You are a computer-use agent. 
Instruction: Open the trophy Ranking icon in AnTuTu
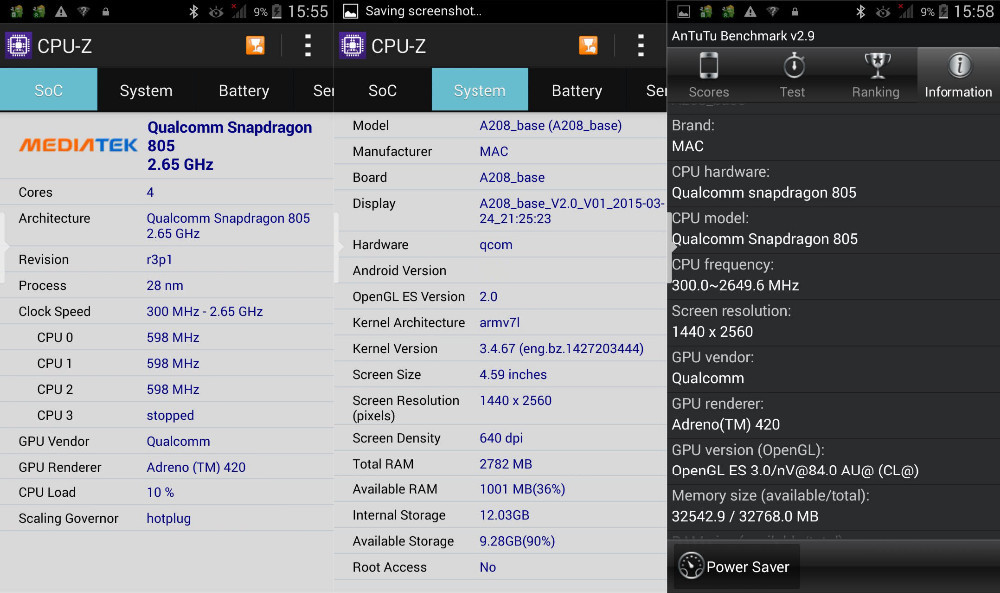[x=876, y=67]
